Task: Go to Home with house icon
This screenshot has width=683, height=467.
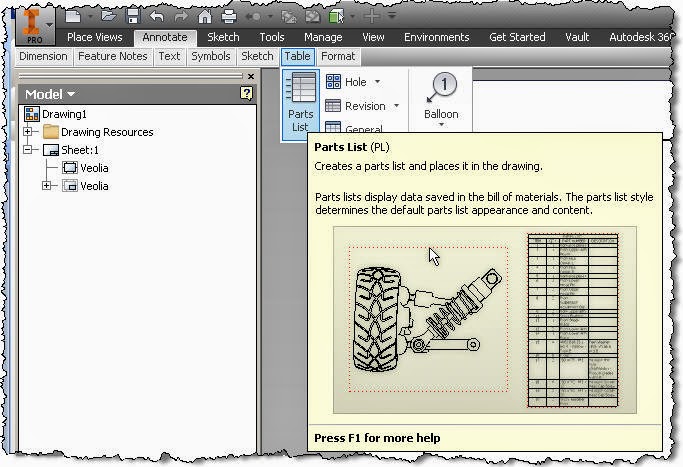Action: pyautogui.click(x=205, y=17)
